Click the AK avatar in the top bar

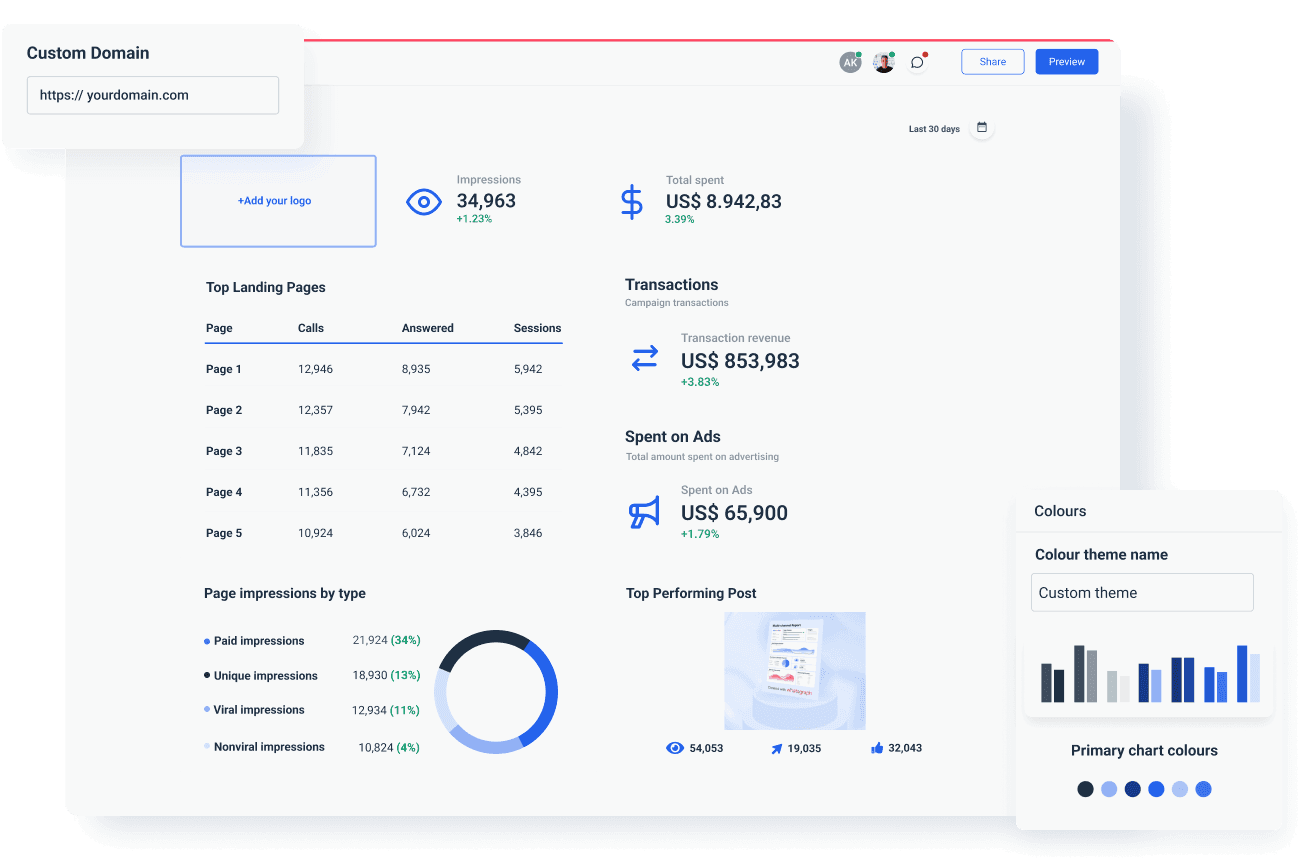coord(850,61)
